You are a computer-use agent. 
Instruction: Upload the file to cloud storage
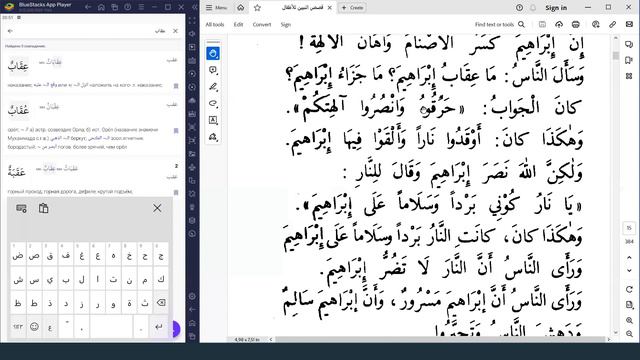point(559,24)
